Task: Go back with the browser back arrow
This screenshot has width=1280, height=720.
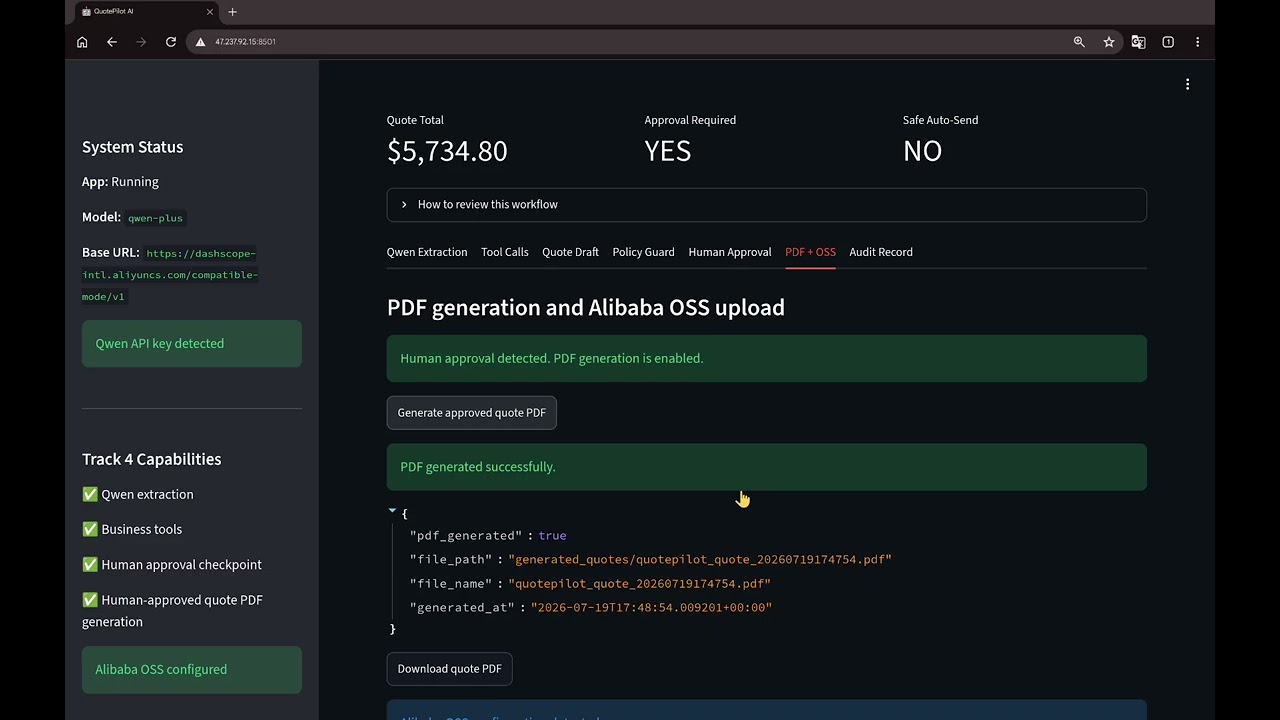Action: tap(112, 42)
